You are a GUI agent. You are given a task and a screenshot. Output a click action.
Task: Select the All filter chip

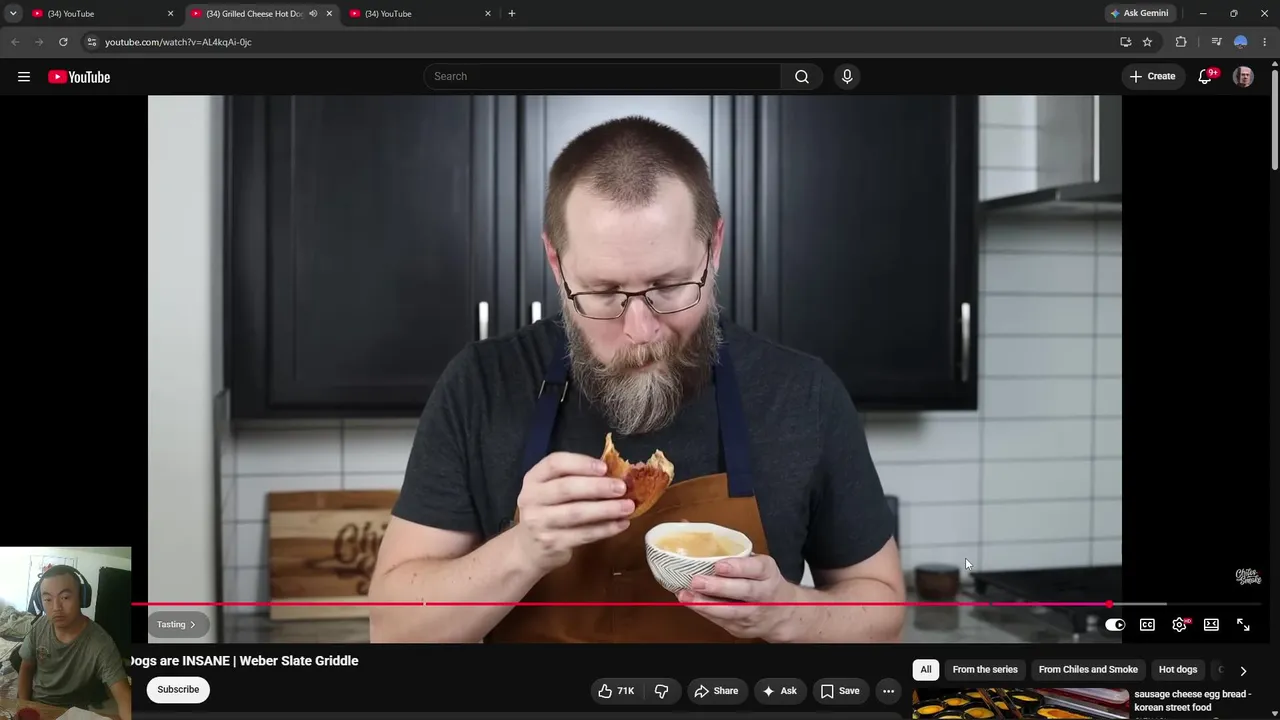(926, 670)
